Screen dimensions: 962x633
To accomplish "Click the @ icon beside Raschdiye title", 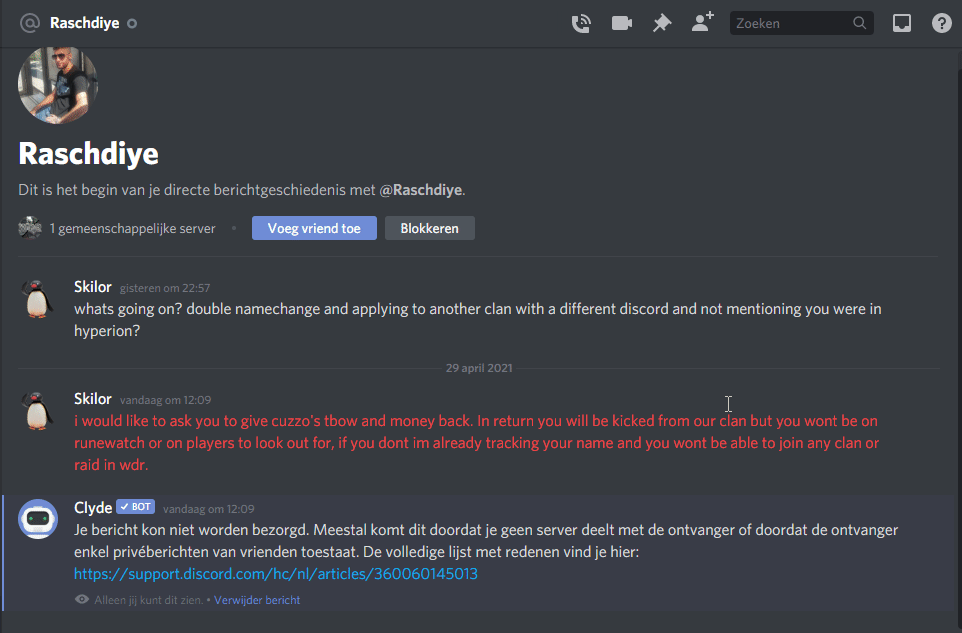I will (29, 23).
